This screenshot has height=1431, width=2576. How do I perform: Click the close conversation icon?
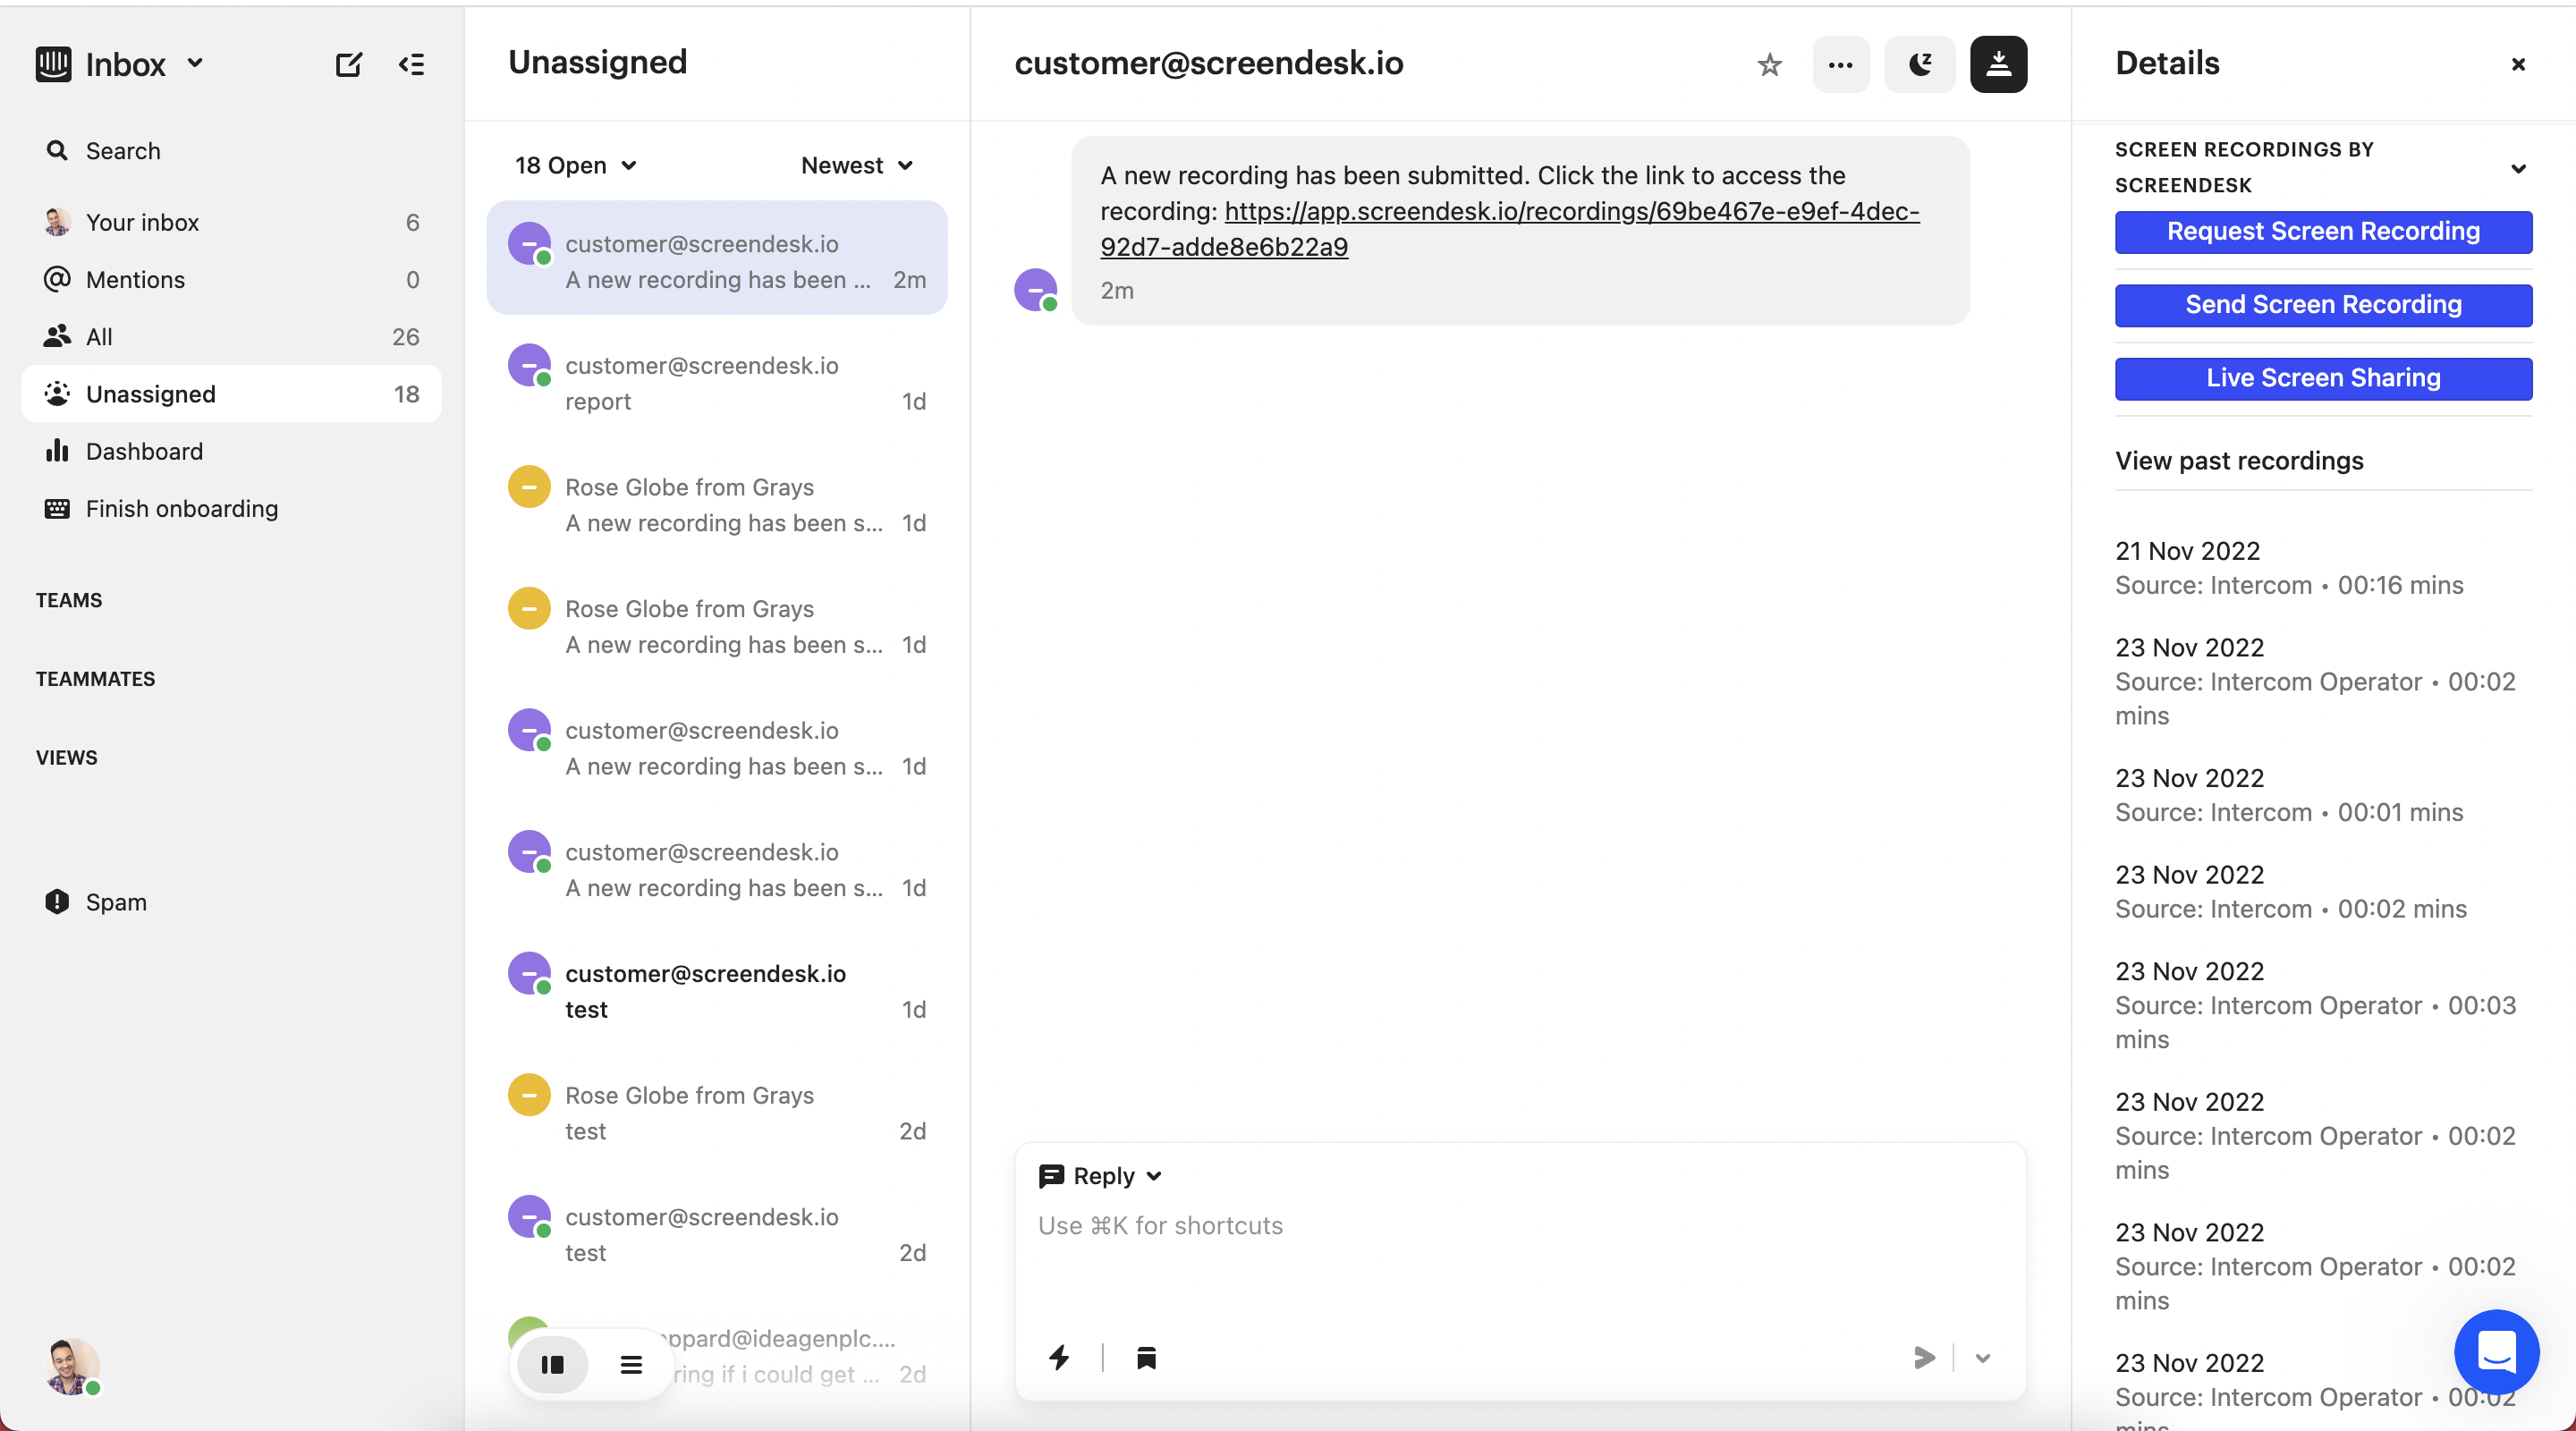(1997, 65)
